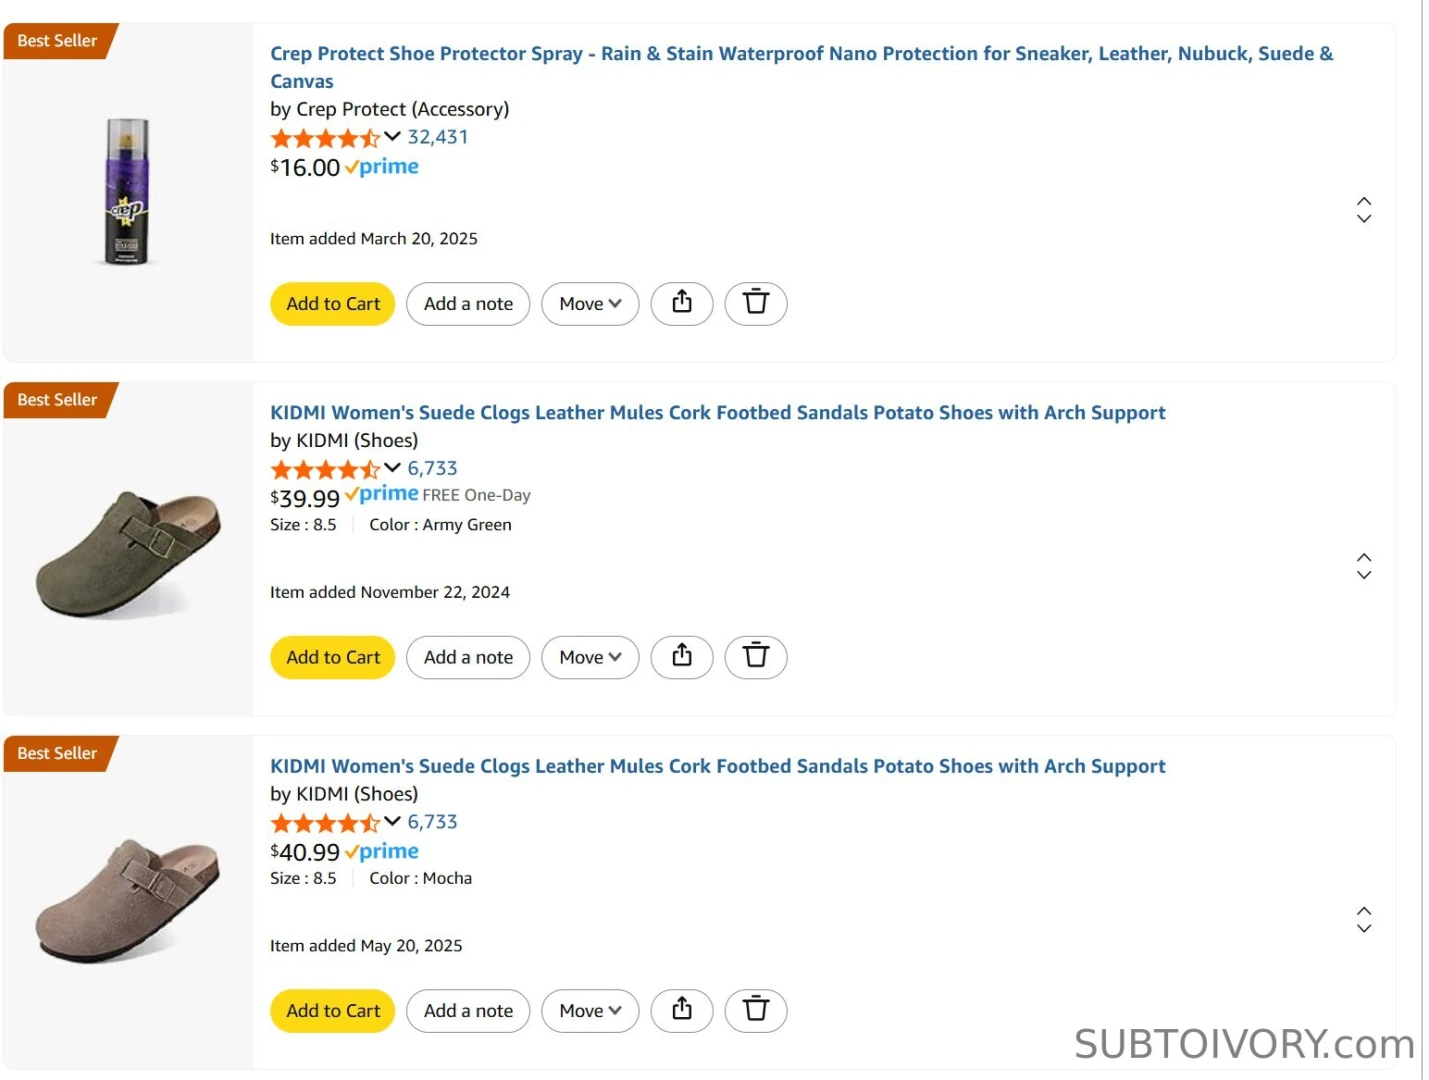Image resolution: width=1429 pixels, height=1080 pixels.
Task: Delete the Crep Protect spray from list
Action: (756, 303)
